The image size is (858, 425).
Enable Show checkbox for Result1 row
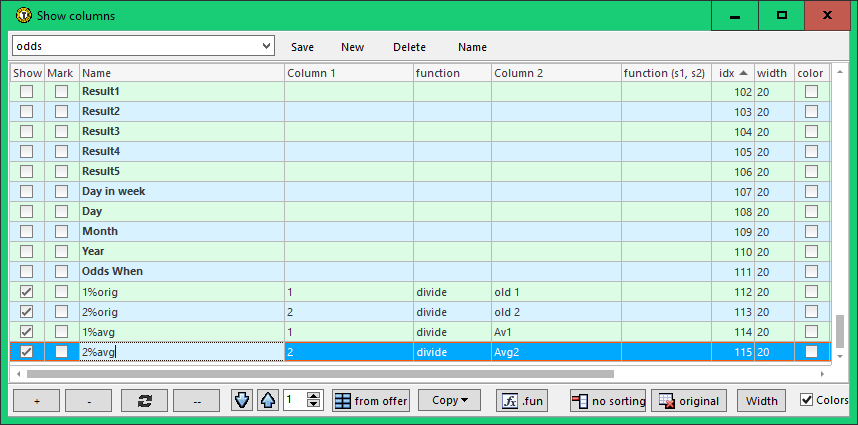tap(27, 91)
